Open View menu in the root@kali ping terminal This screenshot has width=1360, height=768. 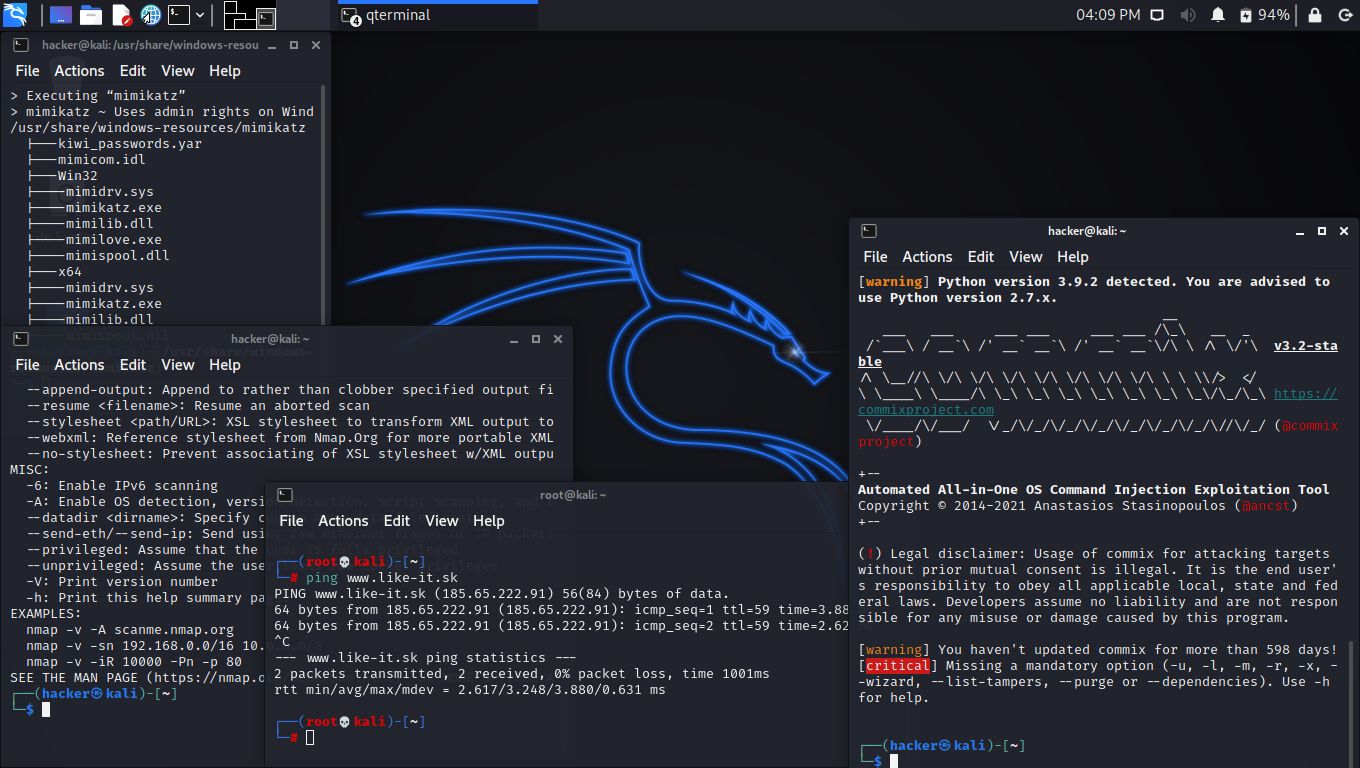tap(442, 521)
